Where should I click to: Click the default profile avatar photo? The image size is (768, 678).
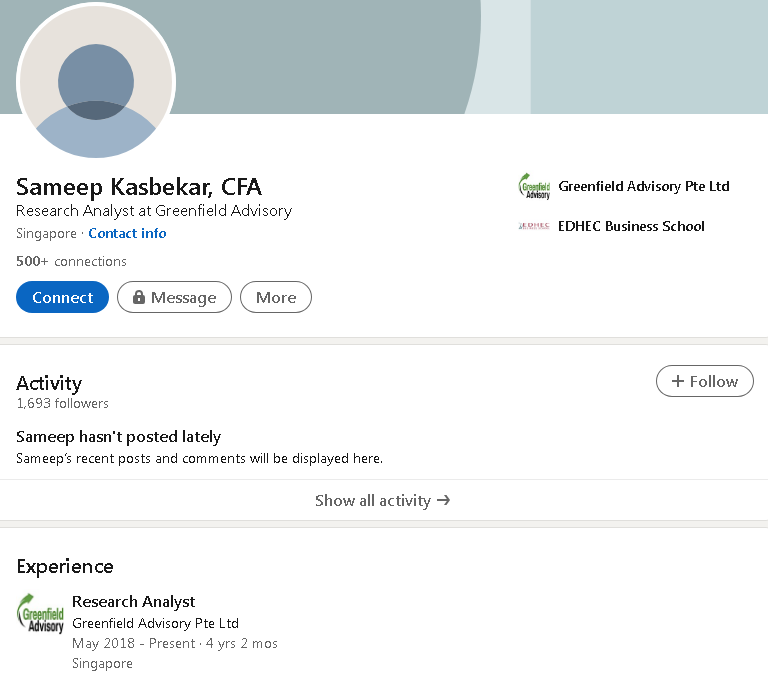coord(96,82)
